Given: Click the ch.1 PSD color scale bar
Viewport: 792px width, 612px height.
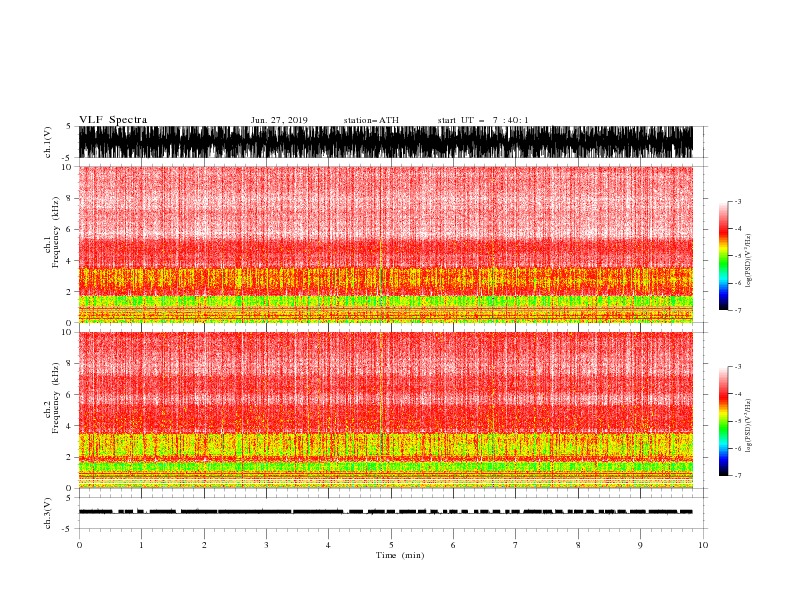Looking at the screenshot, I should pyautogui.click(x=723, y=256).
